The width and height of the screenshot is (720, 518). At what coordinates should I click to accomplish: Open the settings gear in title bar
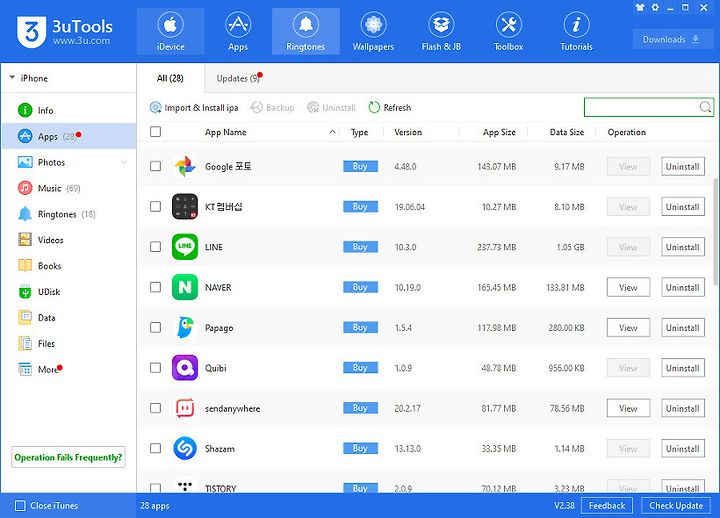click(x=655, y=7)
